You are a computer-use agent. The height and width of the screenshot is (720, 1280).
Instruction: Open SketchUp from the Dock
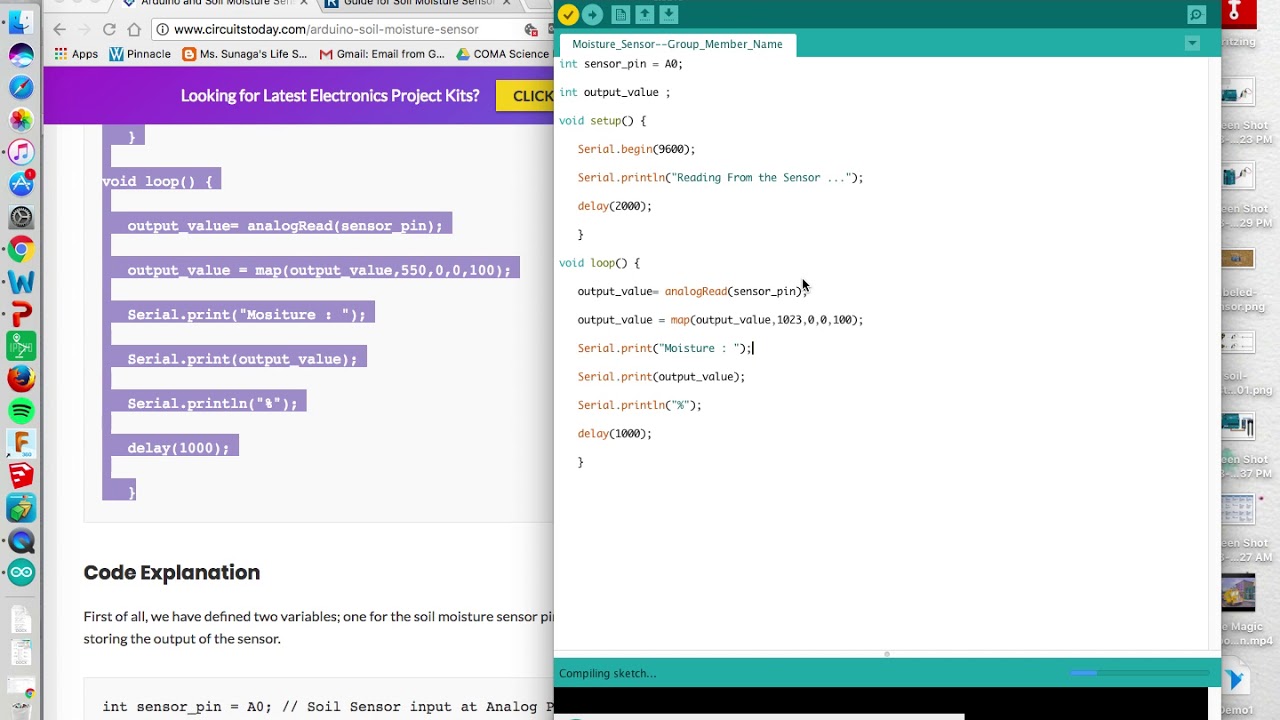pyautogui.click(x=21, y=475)
